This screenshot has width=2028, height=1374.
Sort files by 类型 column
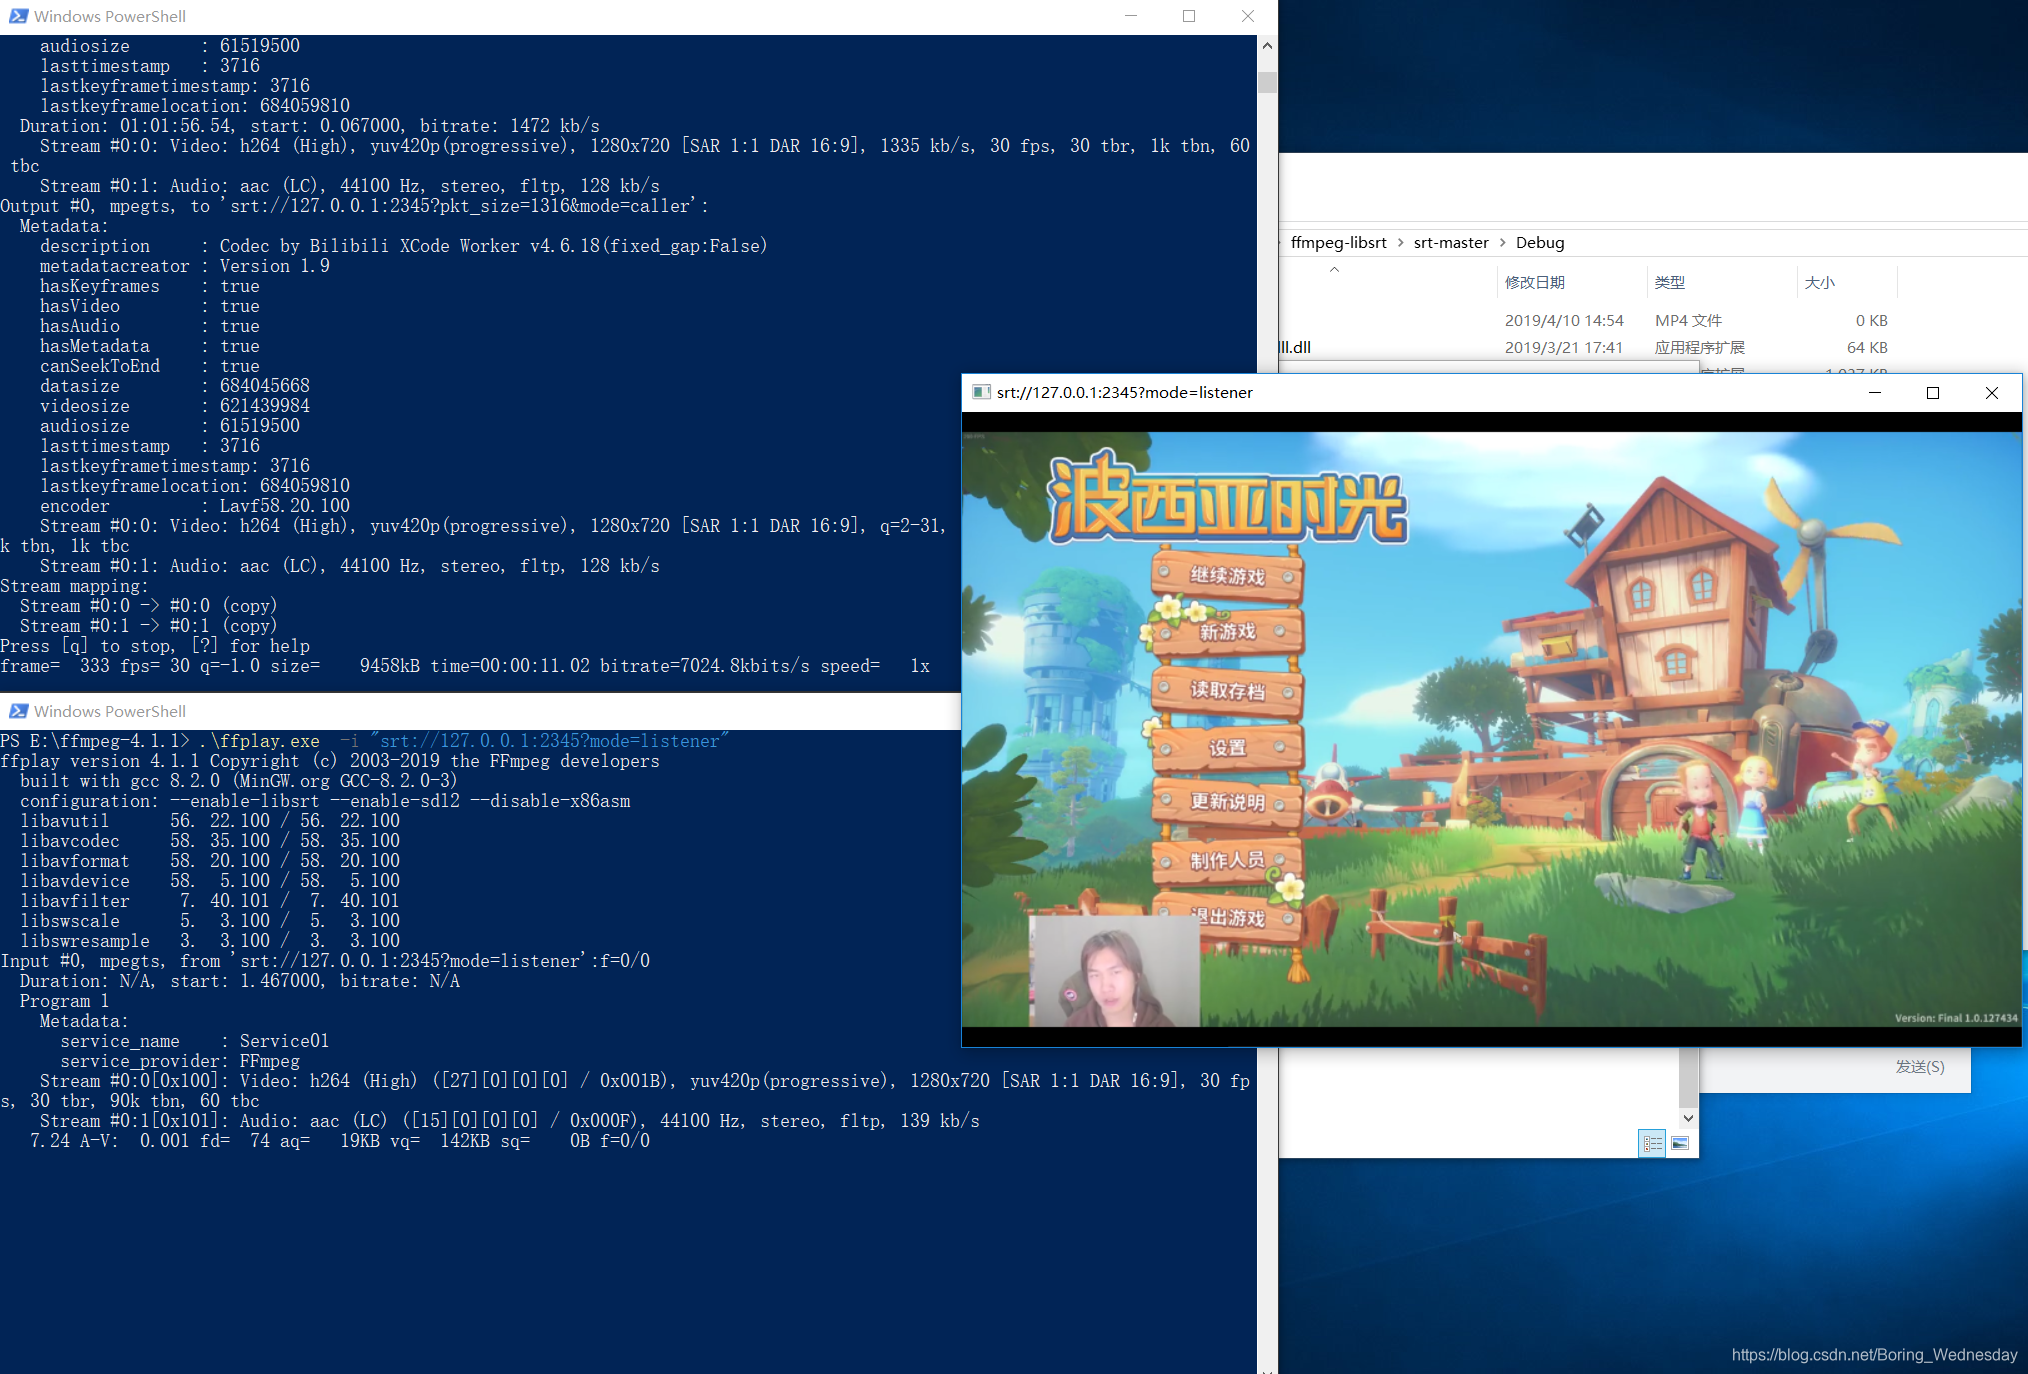1669,283
